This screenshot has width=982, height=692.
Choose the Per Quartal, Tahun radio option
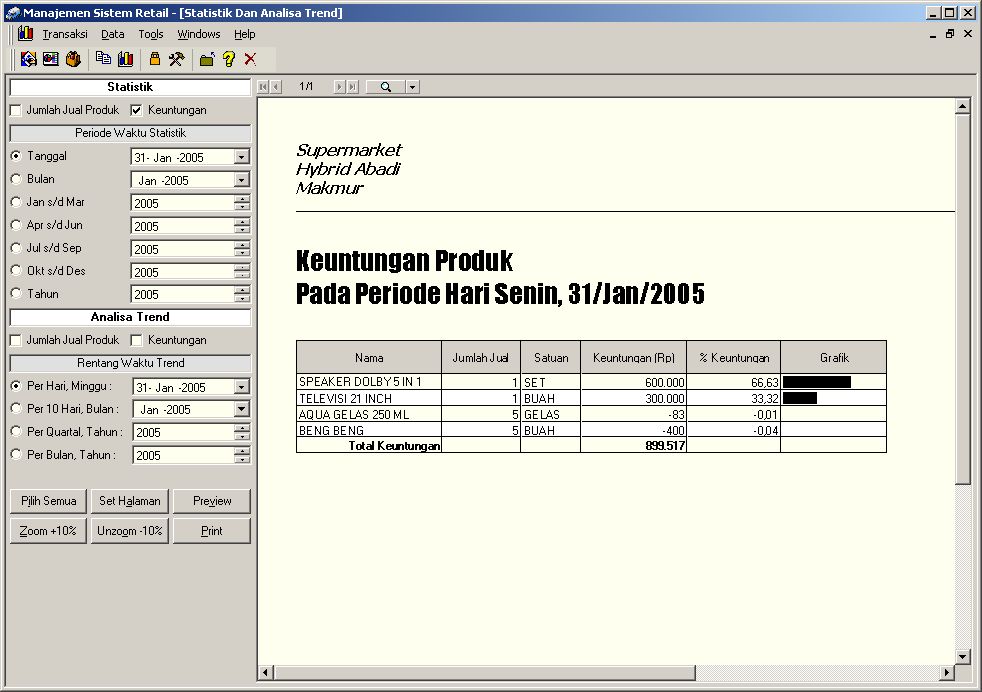(16, 432)
